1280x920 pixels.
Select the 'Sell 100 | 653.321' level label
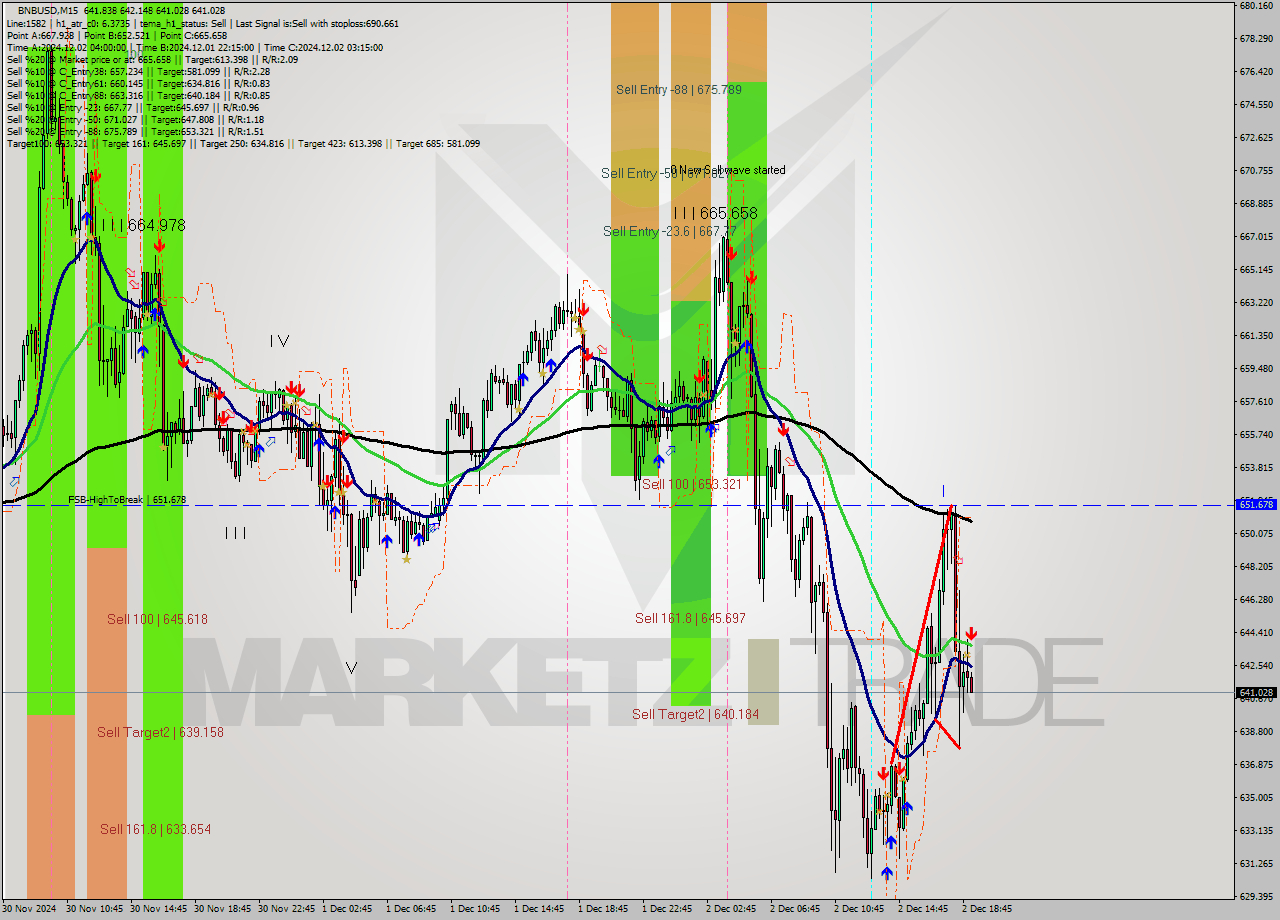click(x=691, y=484)
